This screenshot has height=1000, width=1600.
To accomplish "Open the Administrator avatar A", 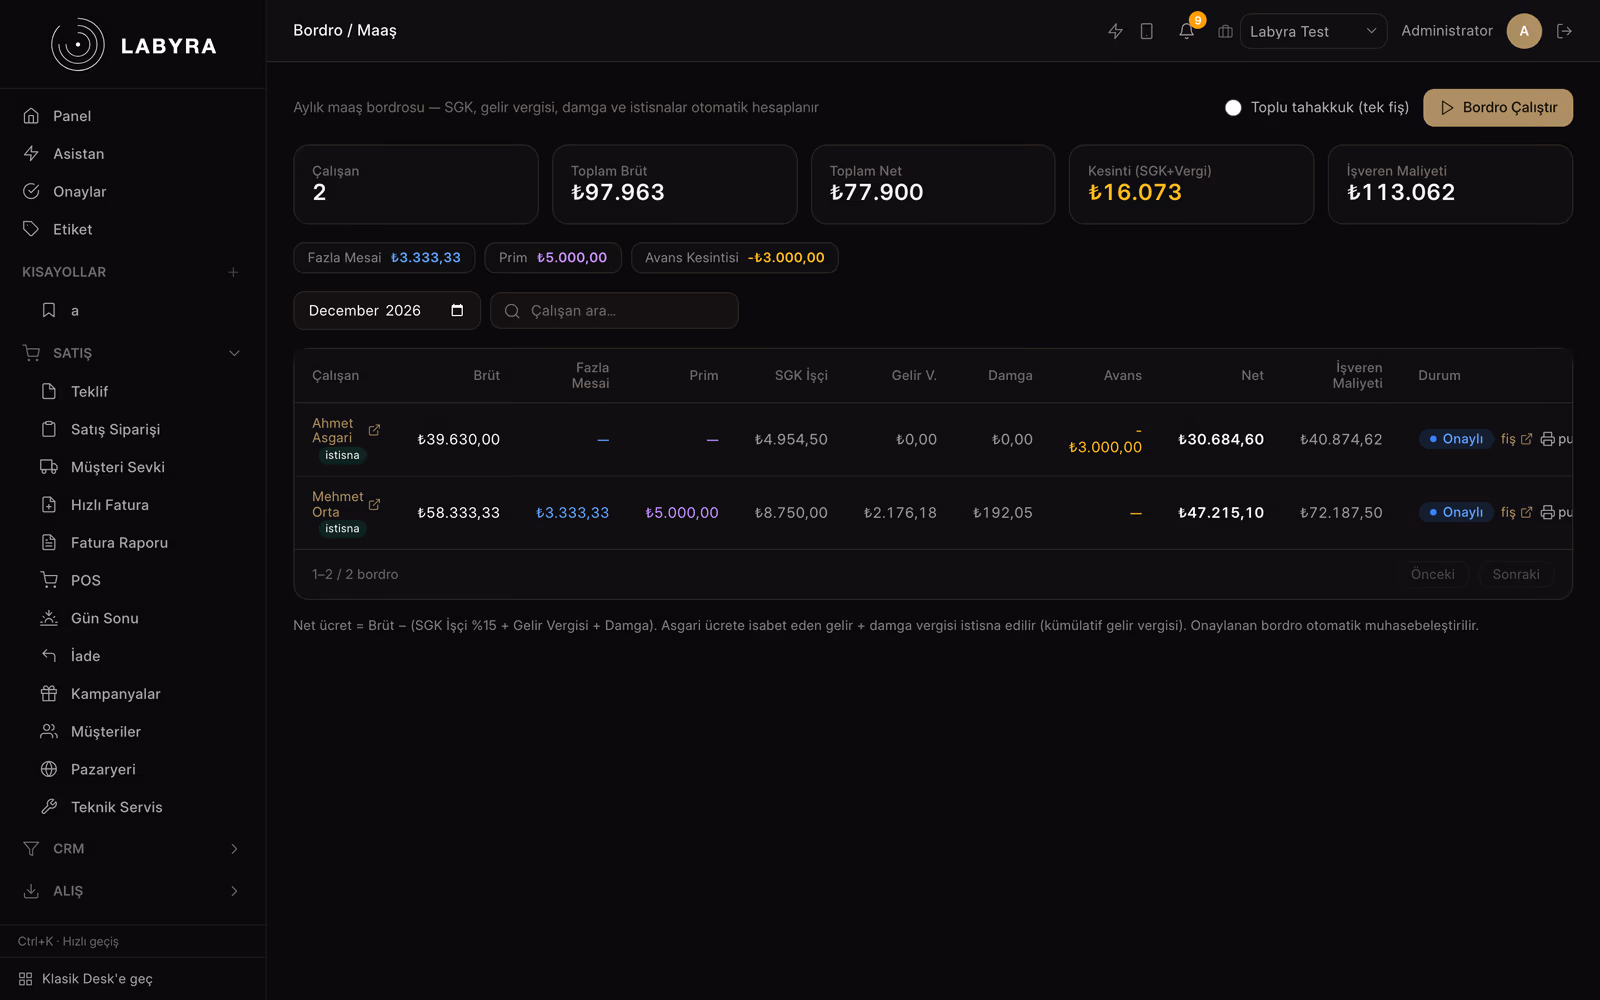I will click(1524, 31).
